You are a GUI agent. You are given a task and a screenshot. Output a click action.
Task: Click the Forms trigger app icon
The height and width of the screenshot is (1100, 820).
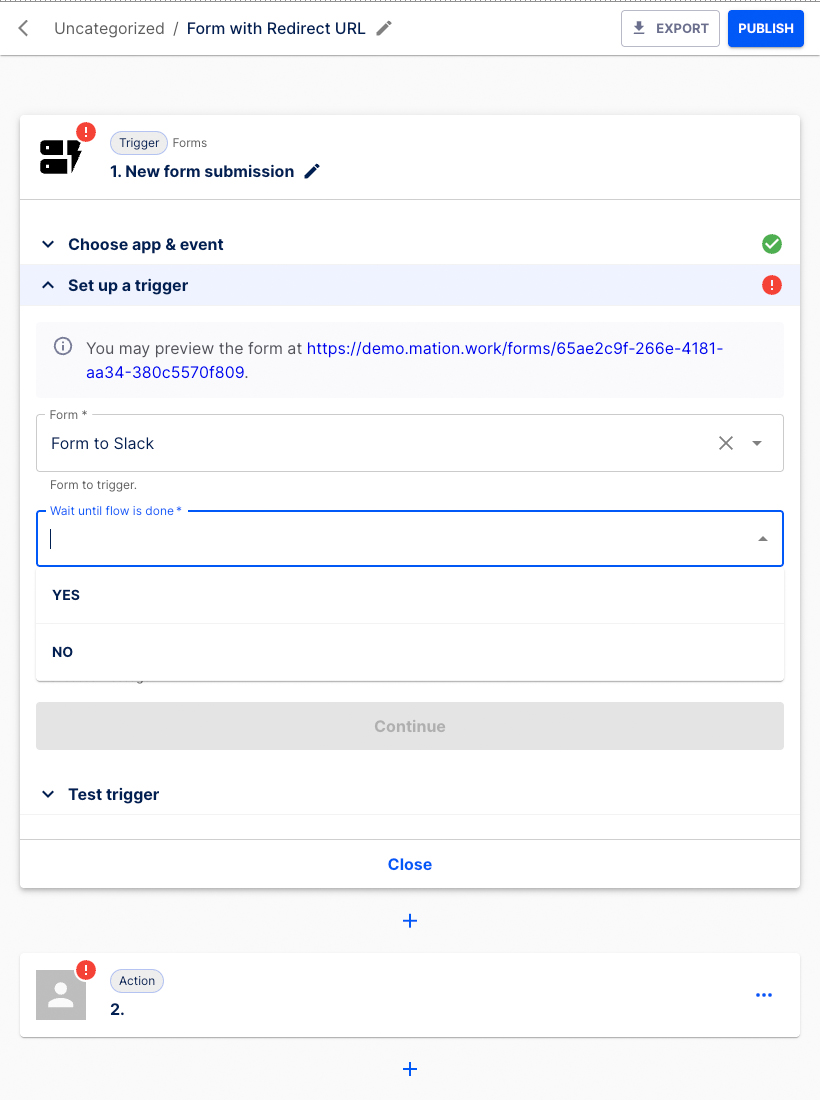click(x=60, y=155)
